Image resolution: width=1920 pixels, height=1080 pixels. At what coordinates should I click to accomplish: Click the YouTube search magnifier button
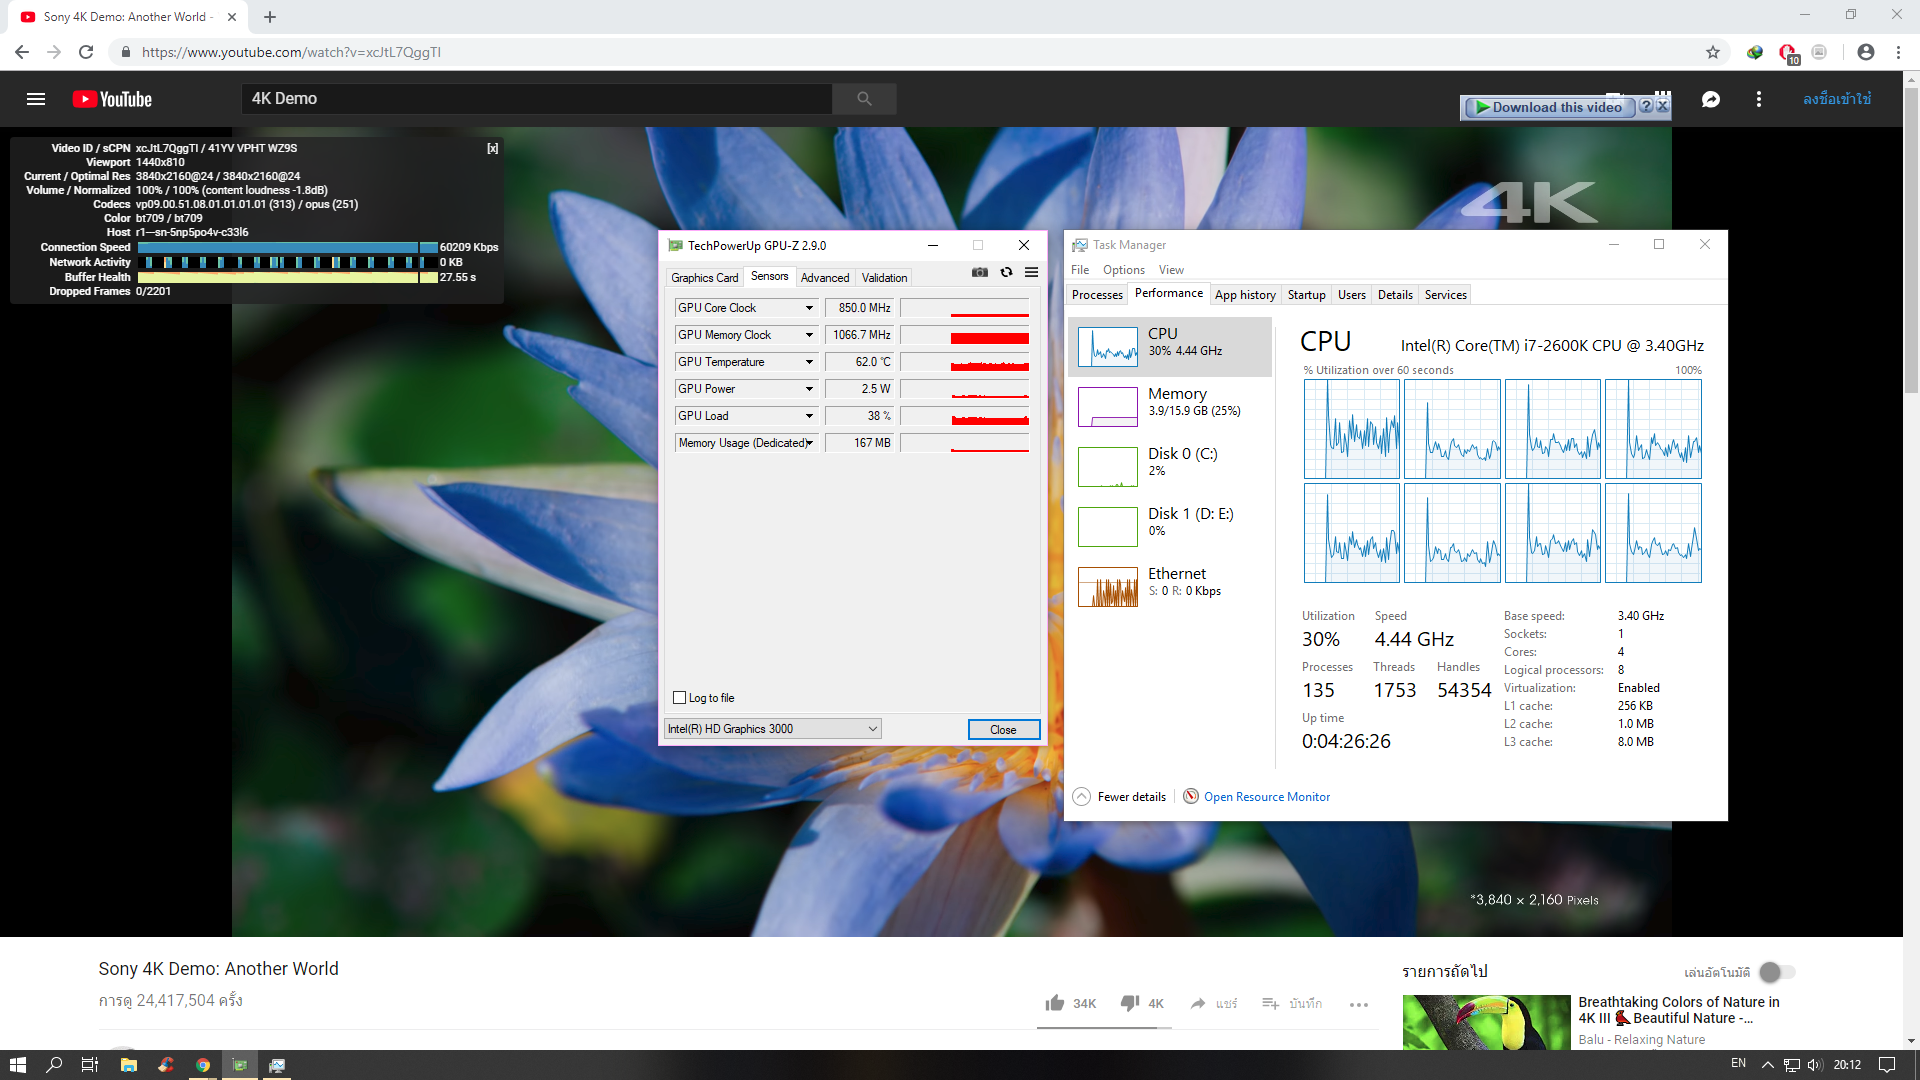(864, 99)
